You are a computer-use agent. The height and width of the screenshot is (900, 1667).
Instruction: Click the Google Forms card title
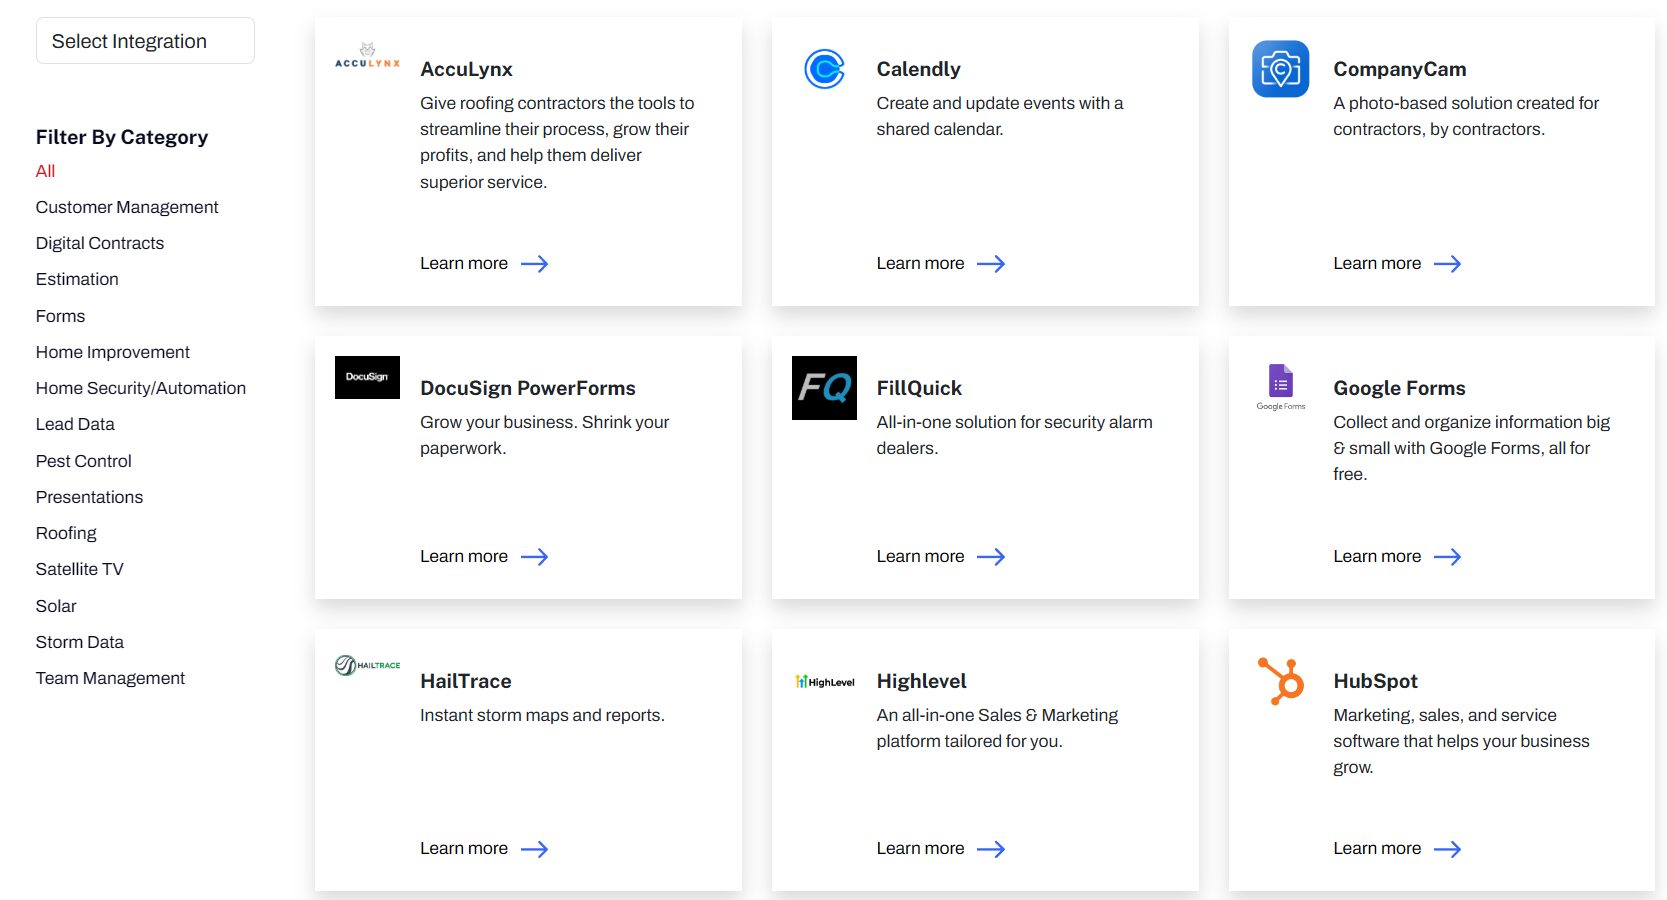(x=1399, y=388)
